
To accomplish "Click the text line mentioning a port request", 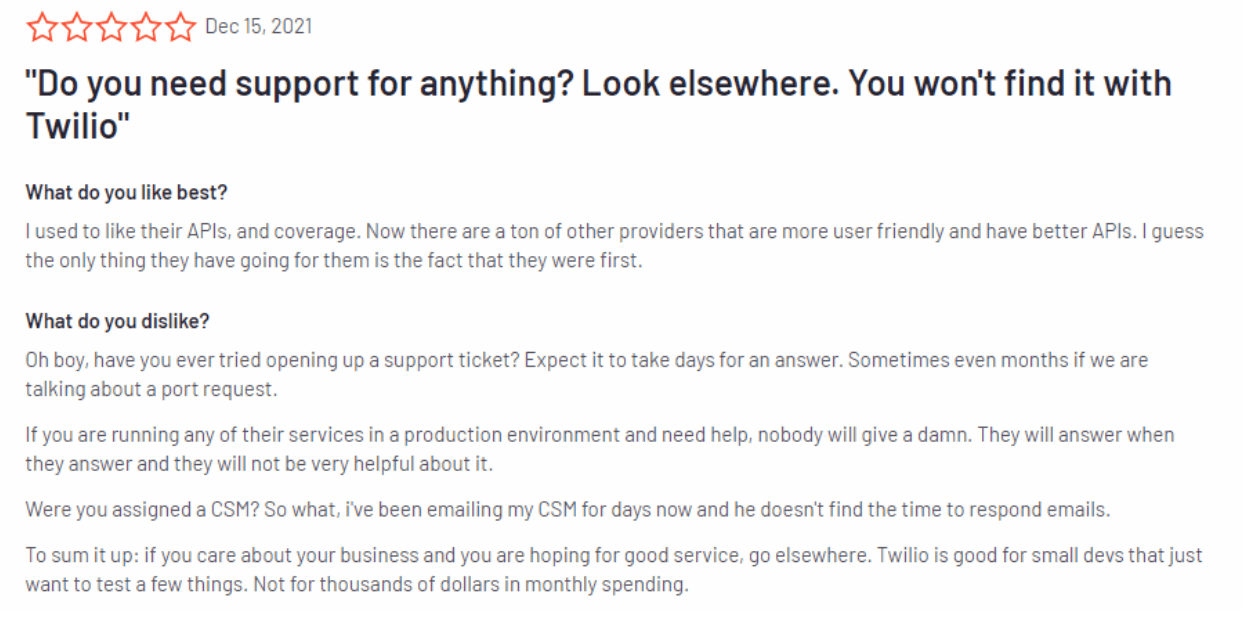I will coord(151,389).
